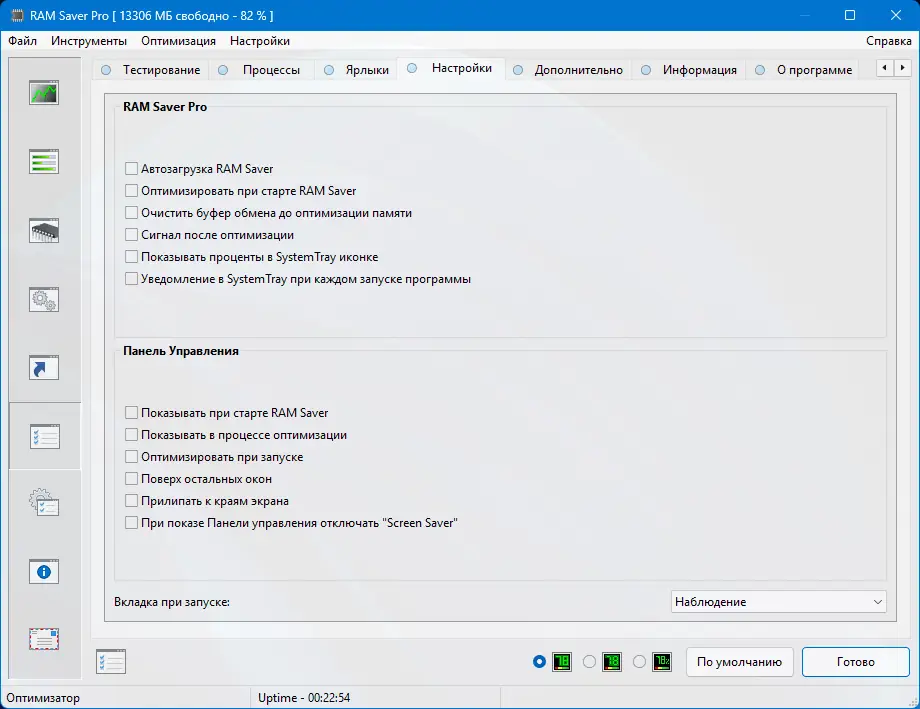
Task: Select the green bars testing sidebar icon
Action: tap(44, 161)
